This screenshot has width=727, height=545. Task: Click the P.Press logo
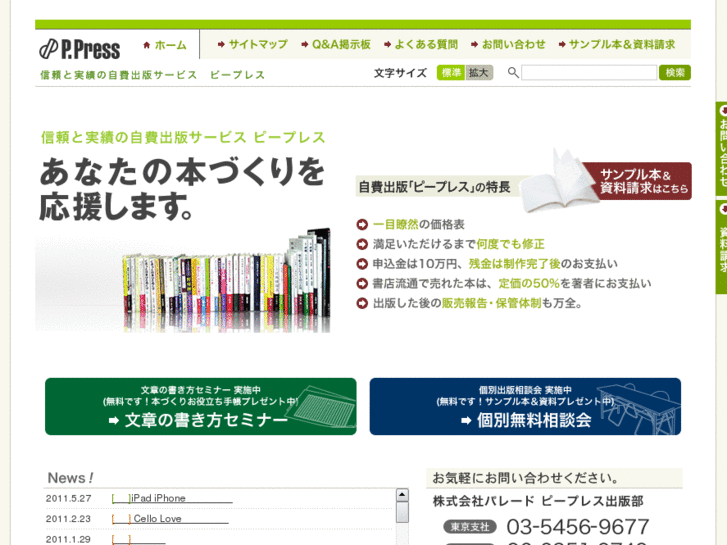coord(79,49)
